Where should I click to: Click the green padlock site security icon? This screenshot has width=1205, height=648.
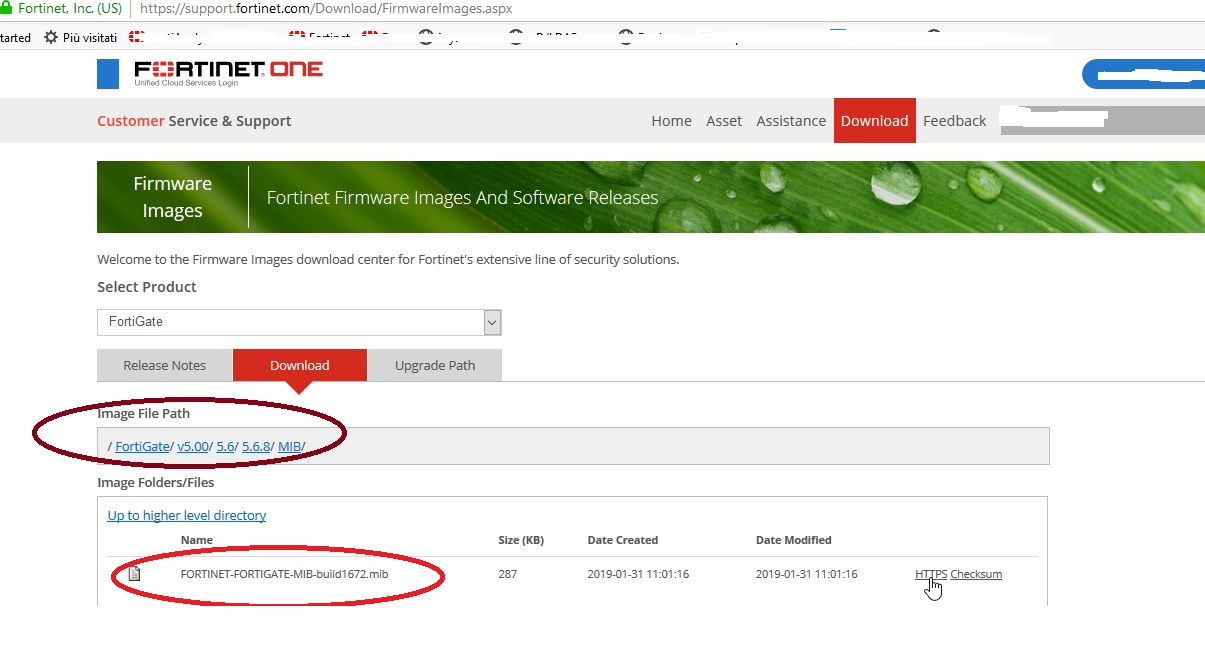(6, 8)
